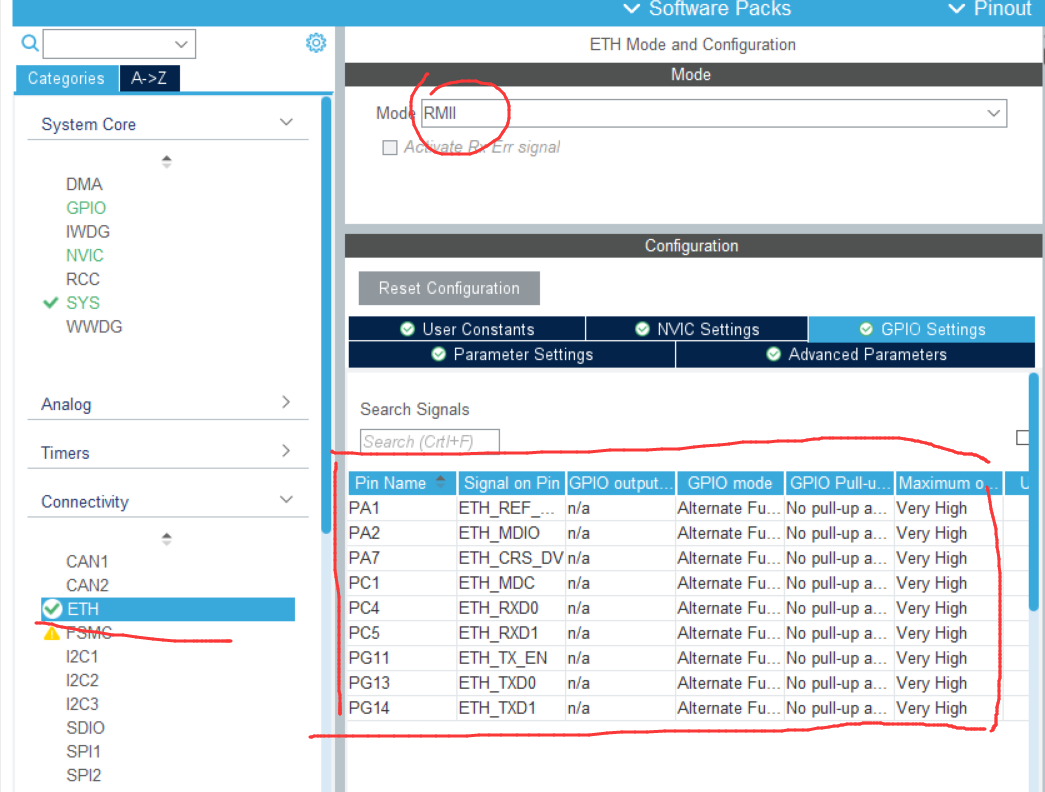This screenshot has height=792, width=1045.
Task: Click the System Core list sort arrows
Action: [x=167, y=161]
